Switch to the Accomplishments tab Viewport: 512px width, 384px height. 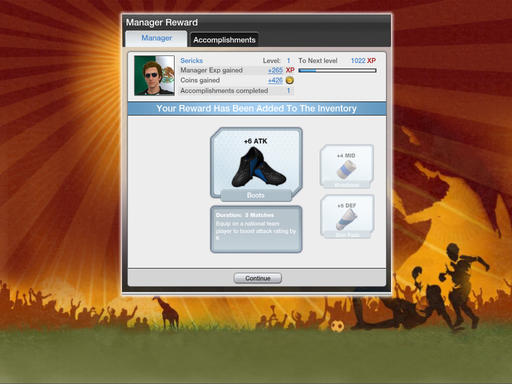(x=224, y=40)
